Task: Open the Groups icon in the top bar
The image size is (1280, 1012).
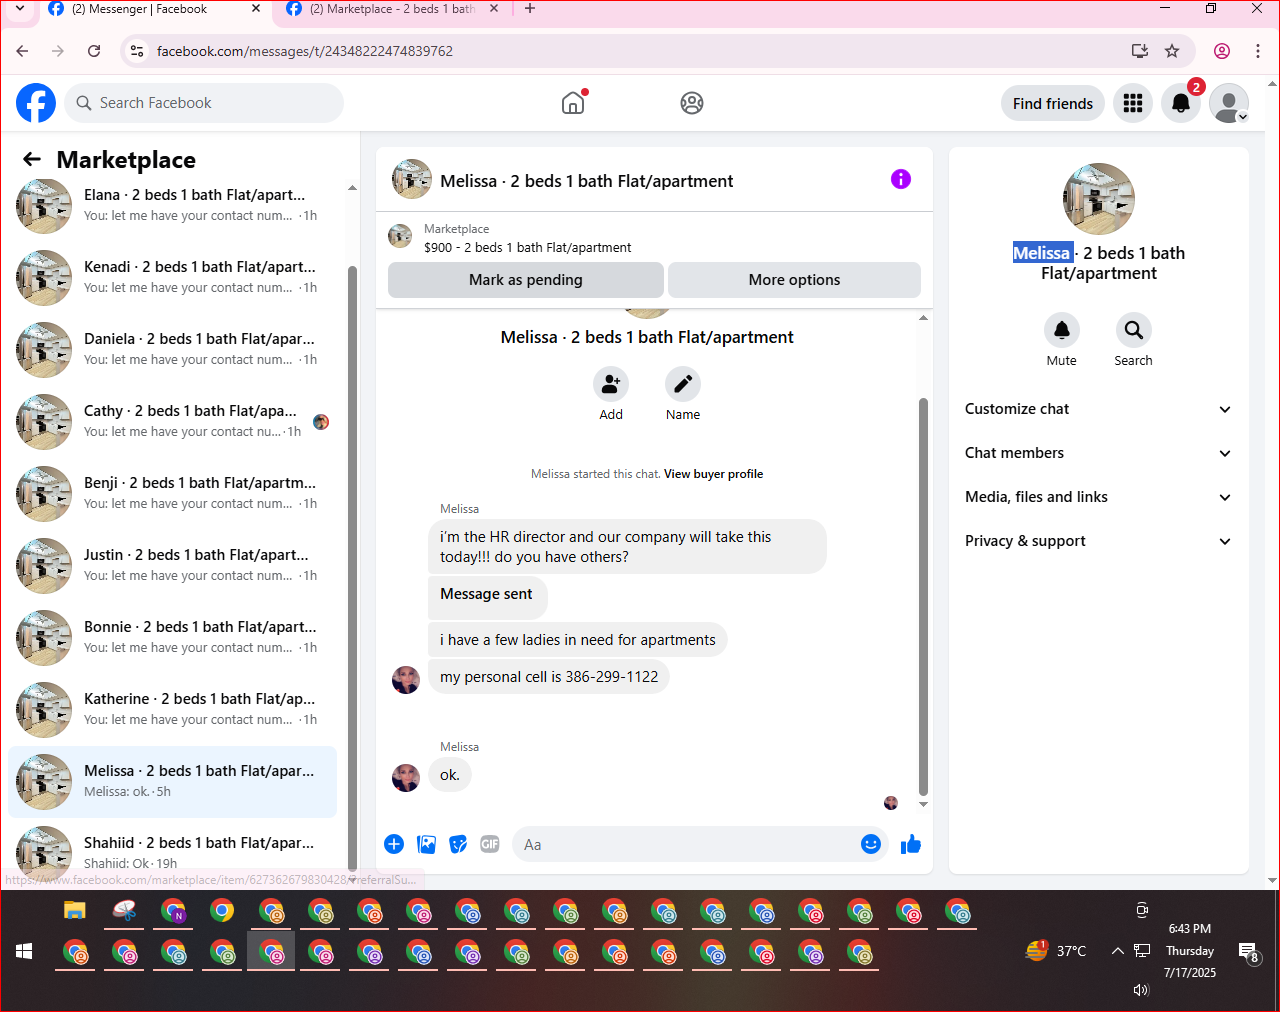Action: pos(692,103)
